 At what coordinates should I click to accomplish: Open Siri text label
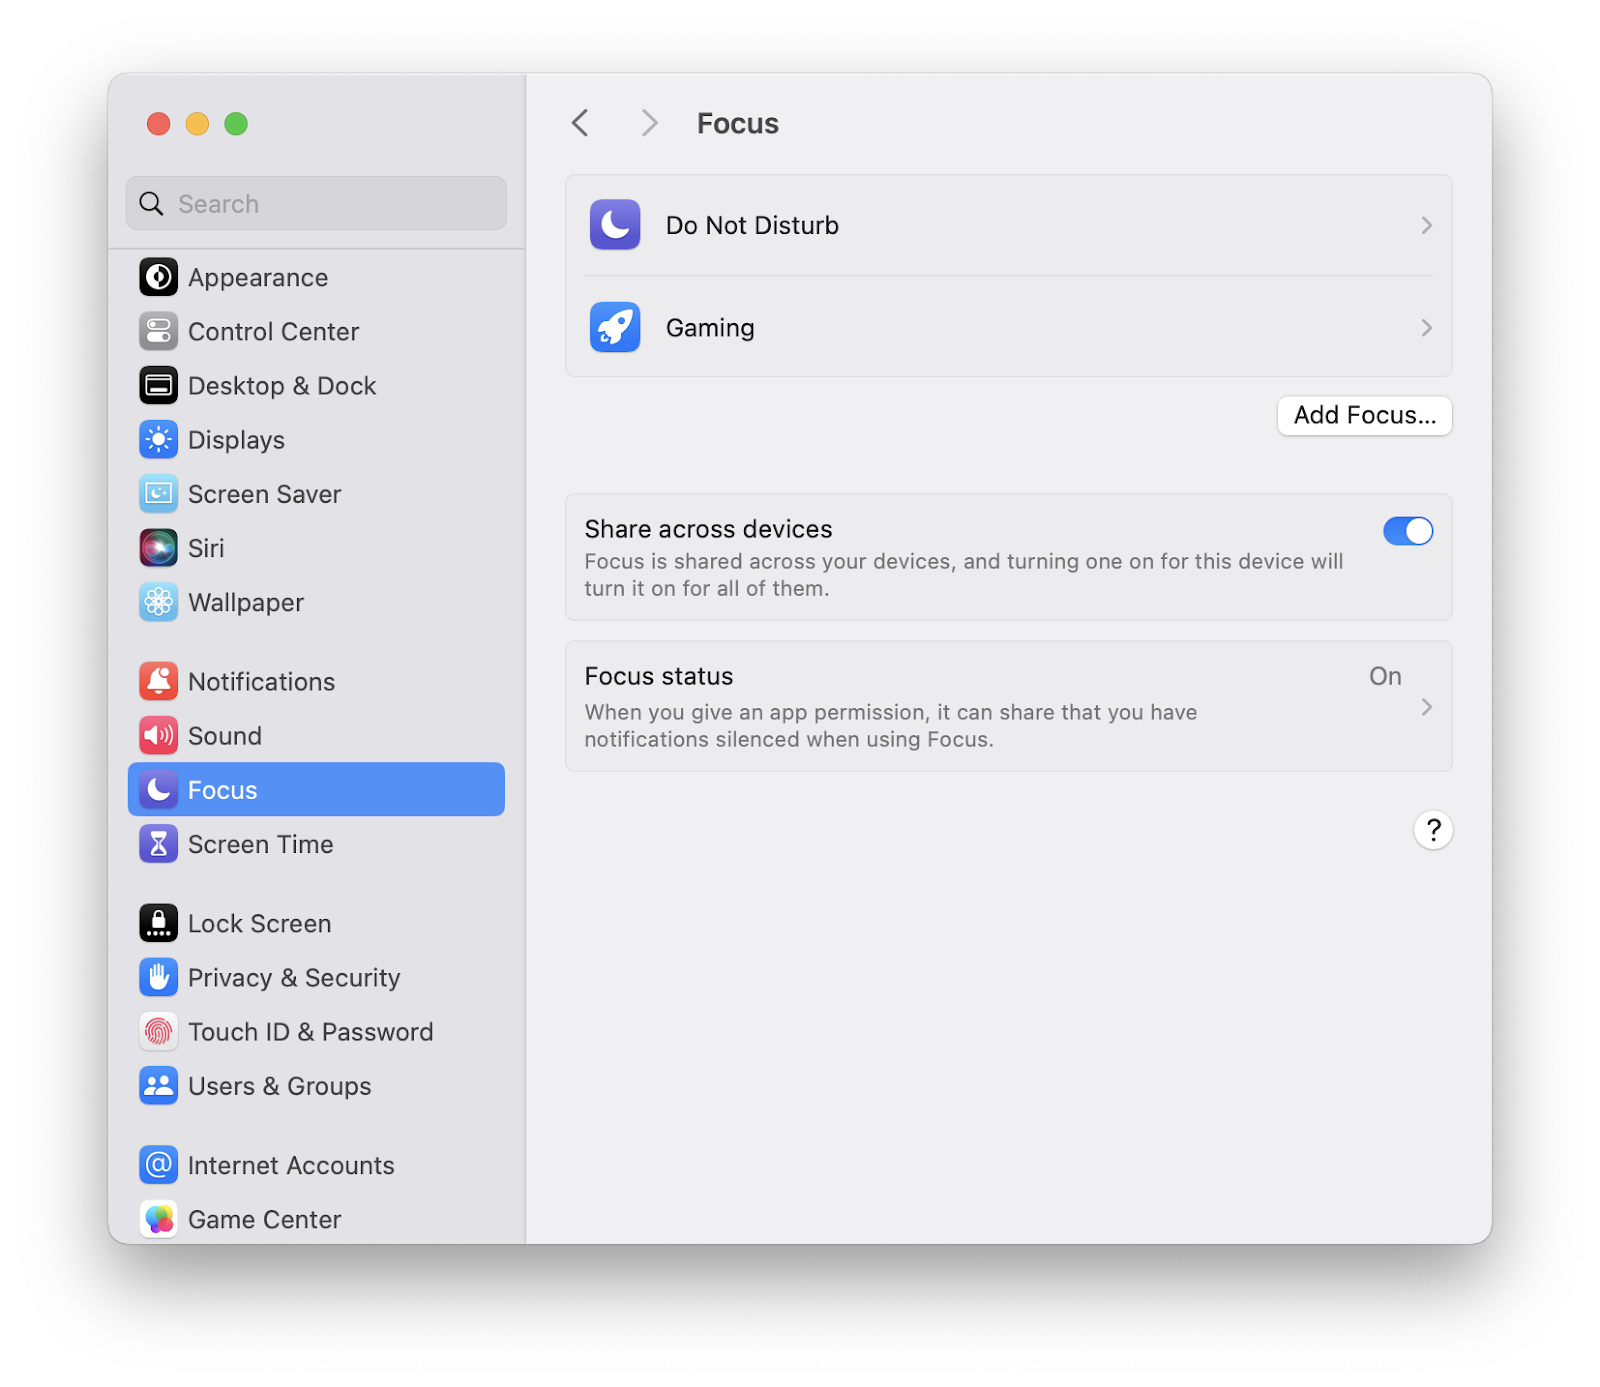point(206,548)
